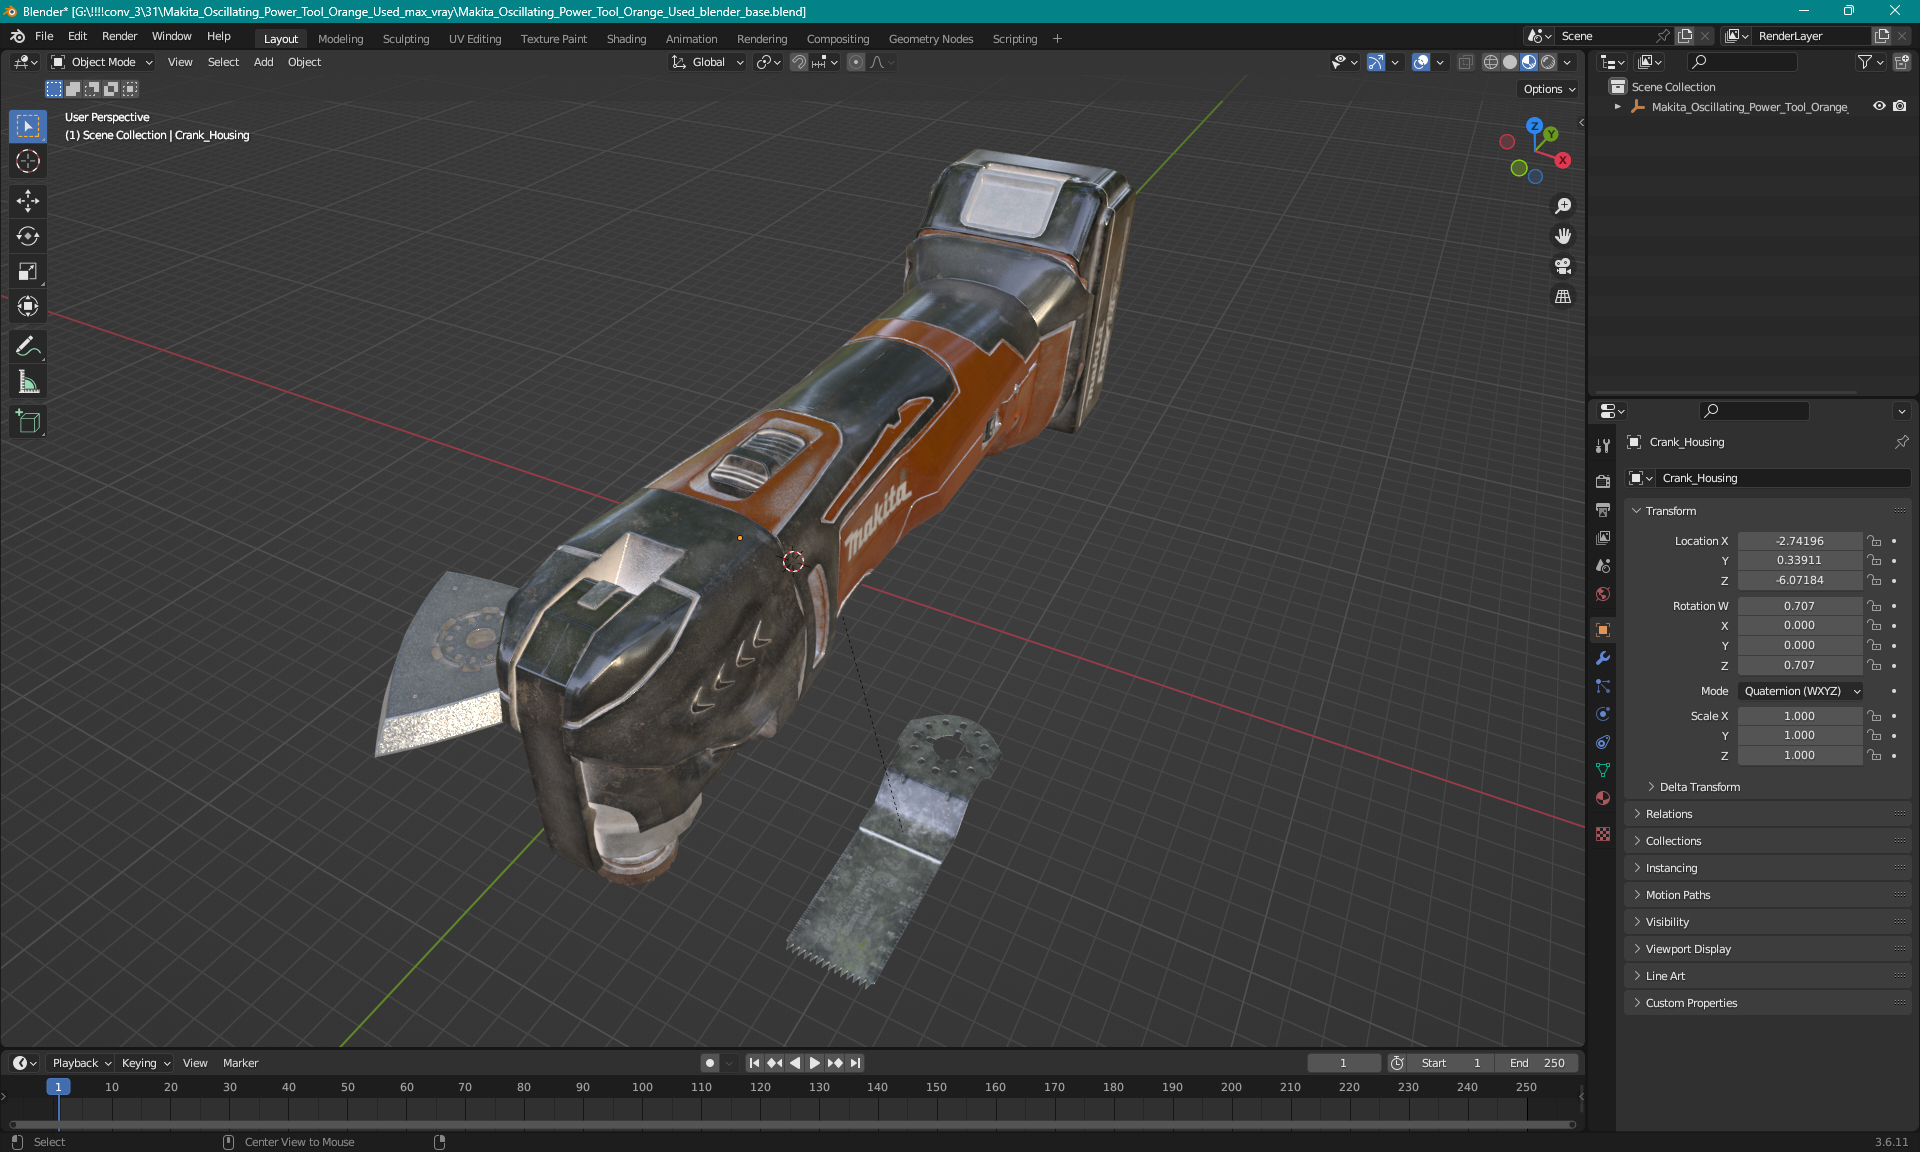This screenshot has height=1152, width=1920.
Task: Collapse the Transform panel
Action: (1670, 511)
